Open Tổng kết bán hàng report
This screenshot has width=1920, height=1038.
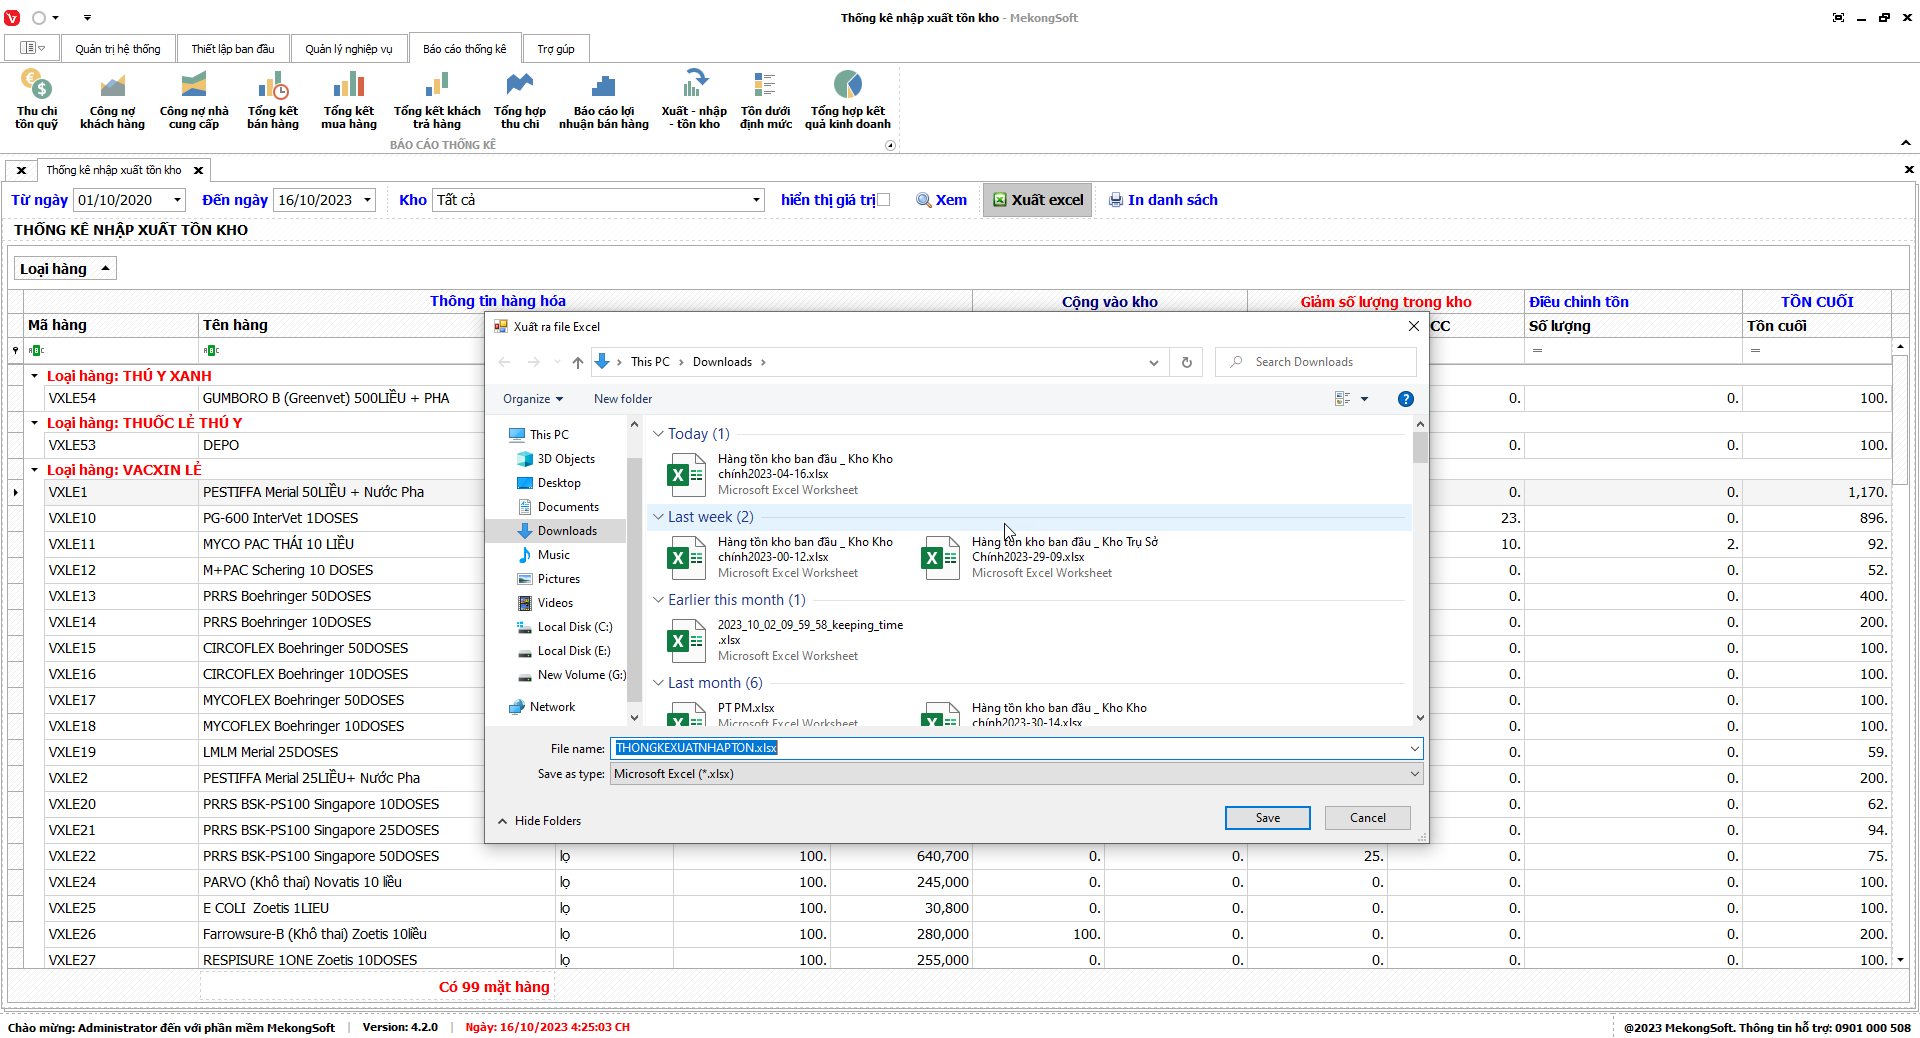tap(272, 100)
